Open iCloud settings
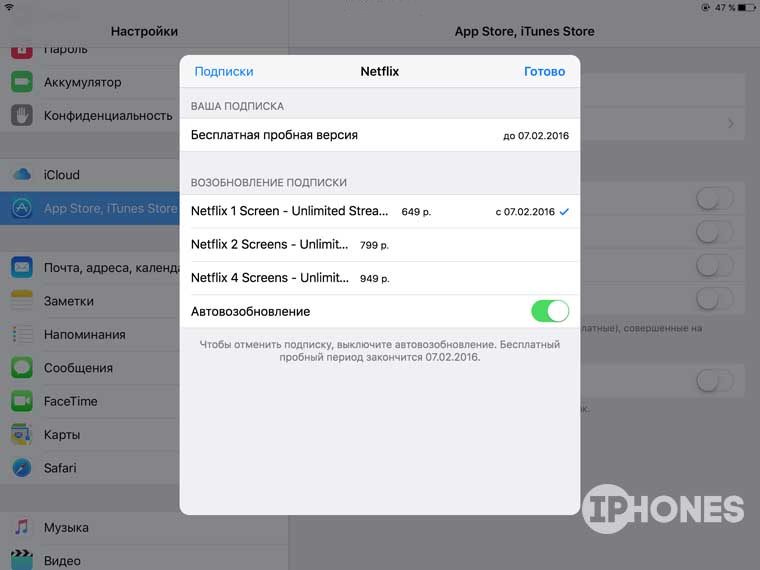 [90, 174]
